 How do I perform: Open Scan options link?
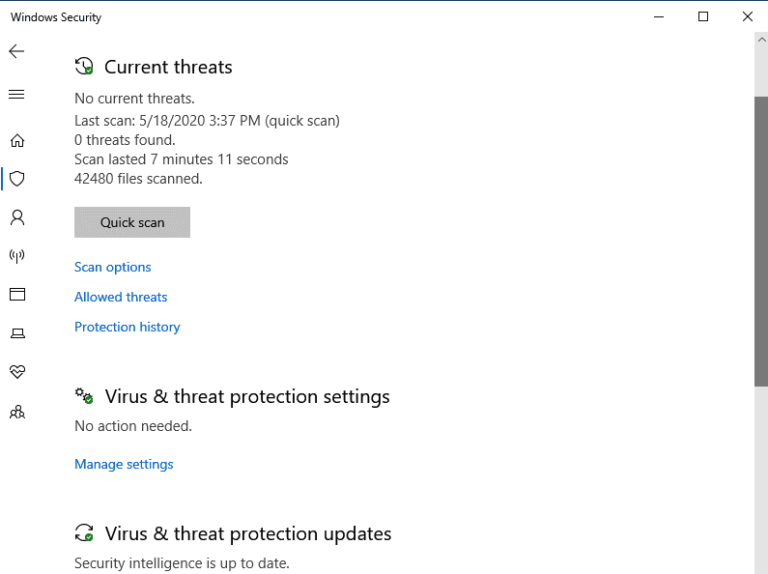[113, 267]
